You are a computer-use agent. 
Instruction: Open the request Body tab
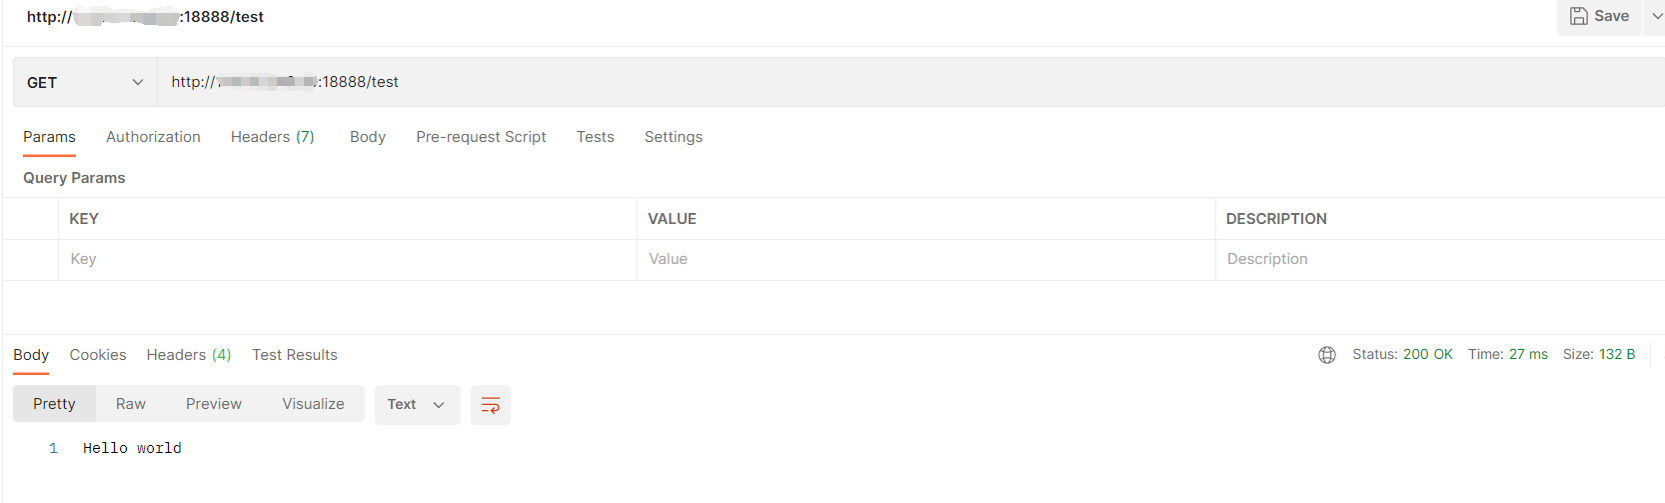(367, 137)
